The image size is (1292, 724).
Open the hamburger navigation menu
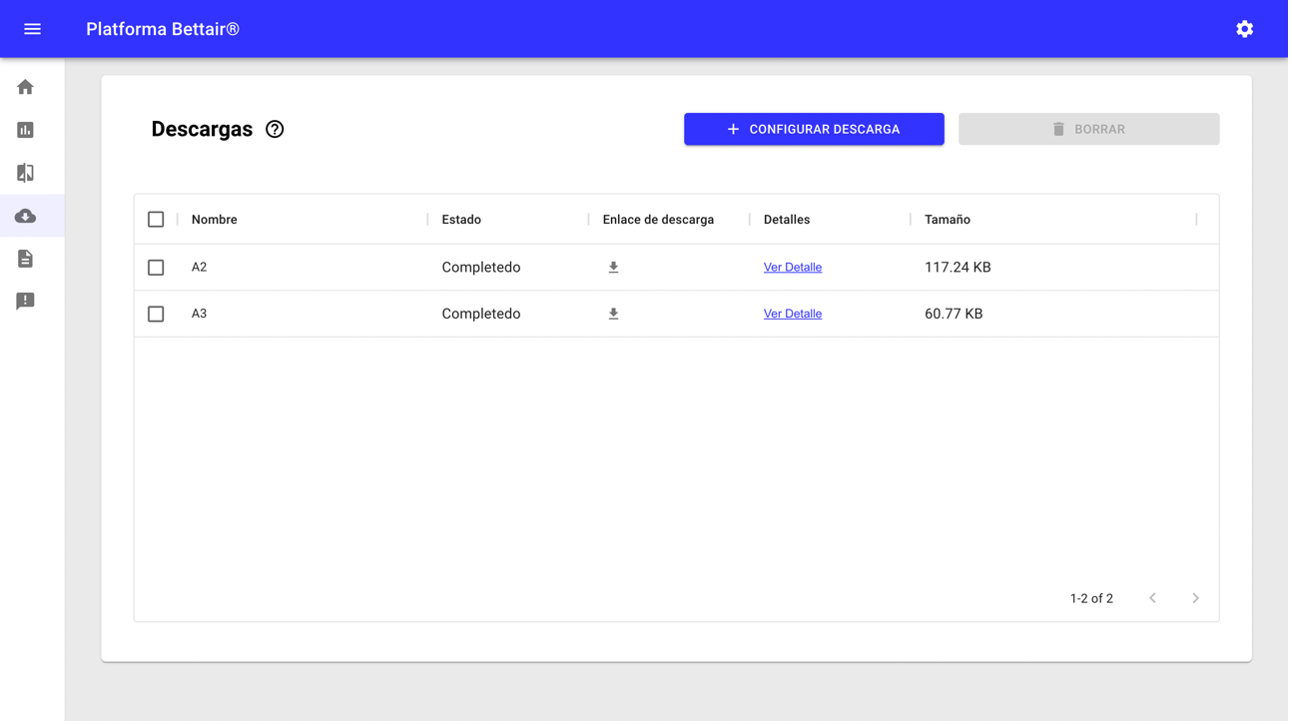tap(32, 29)
